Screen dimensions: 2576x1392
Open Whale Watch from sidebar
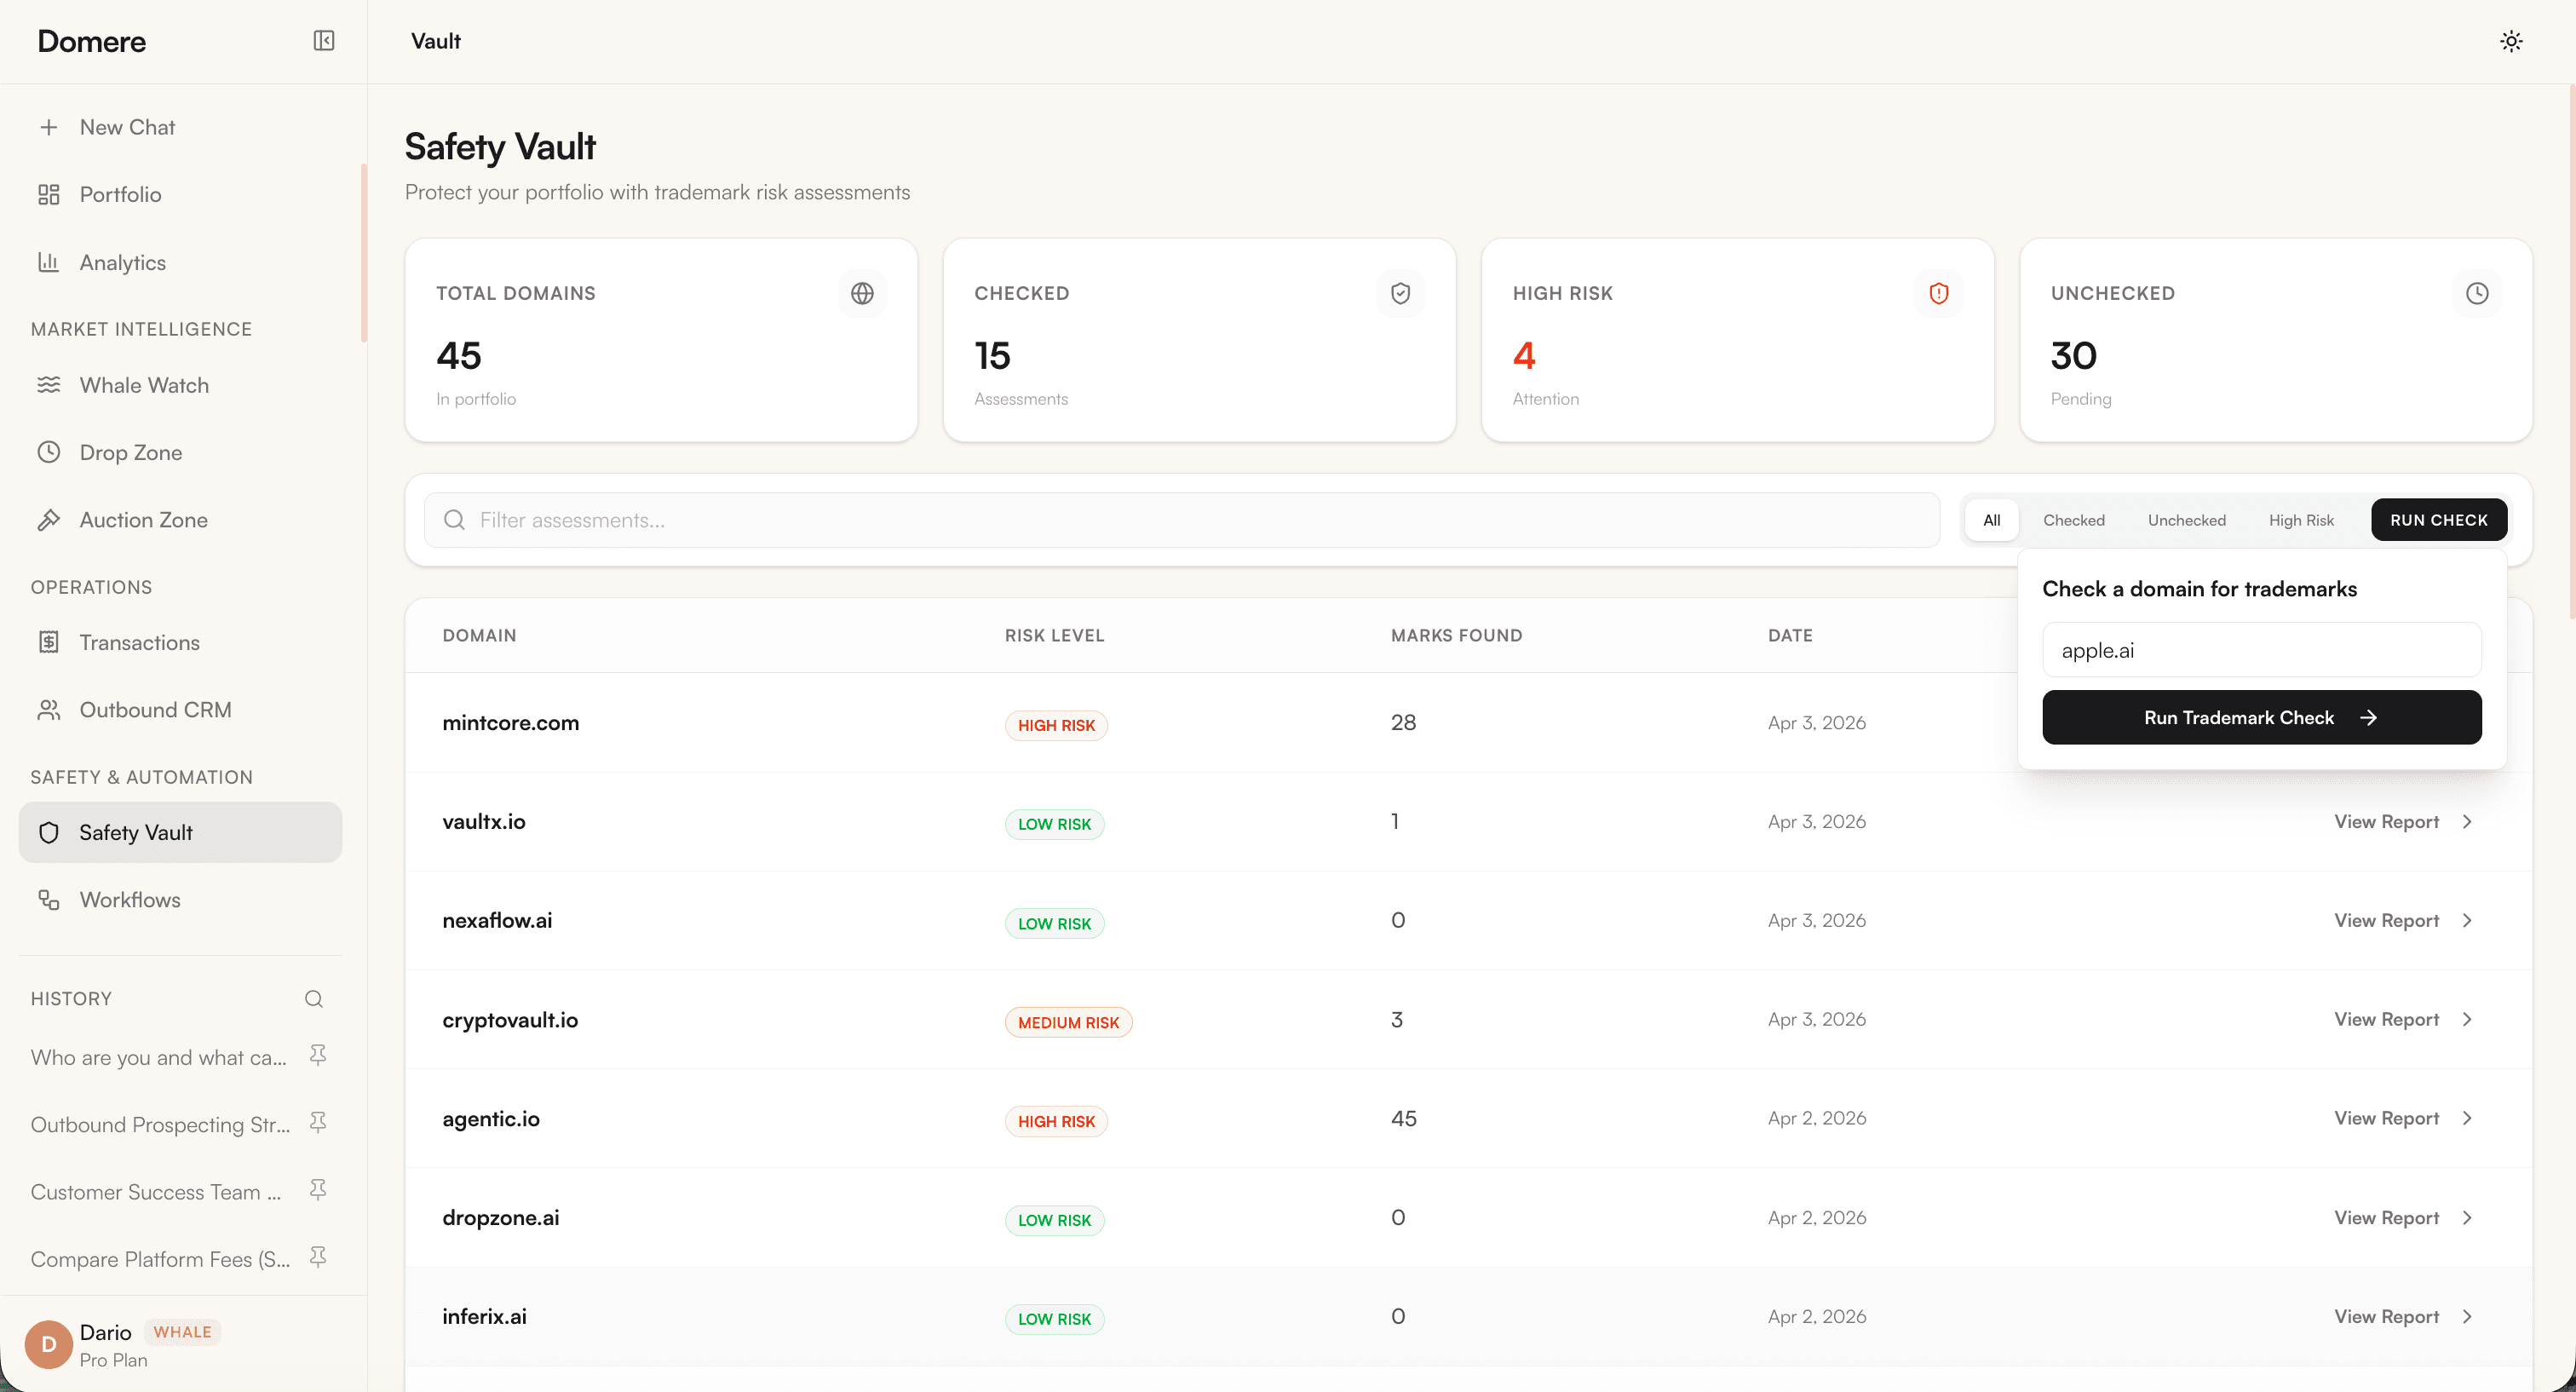144,385
